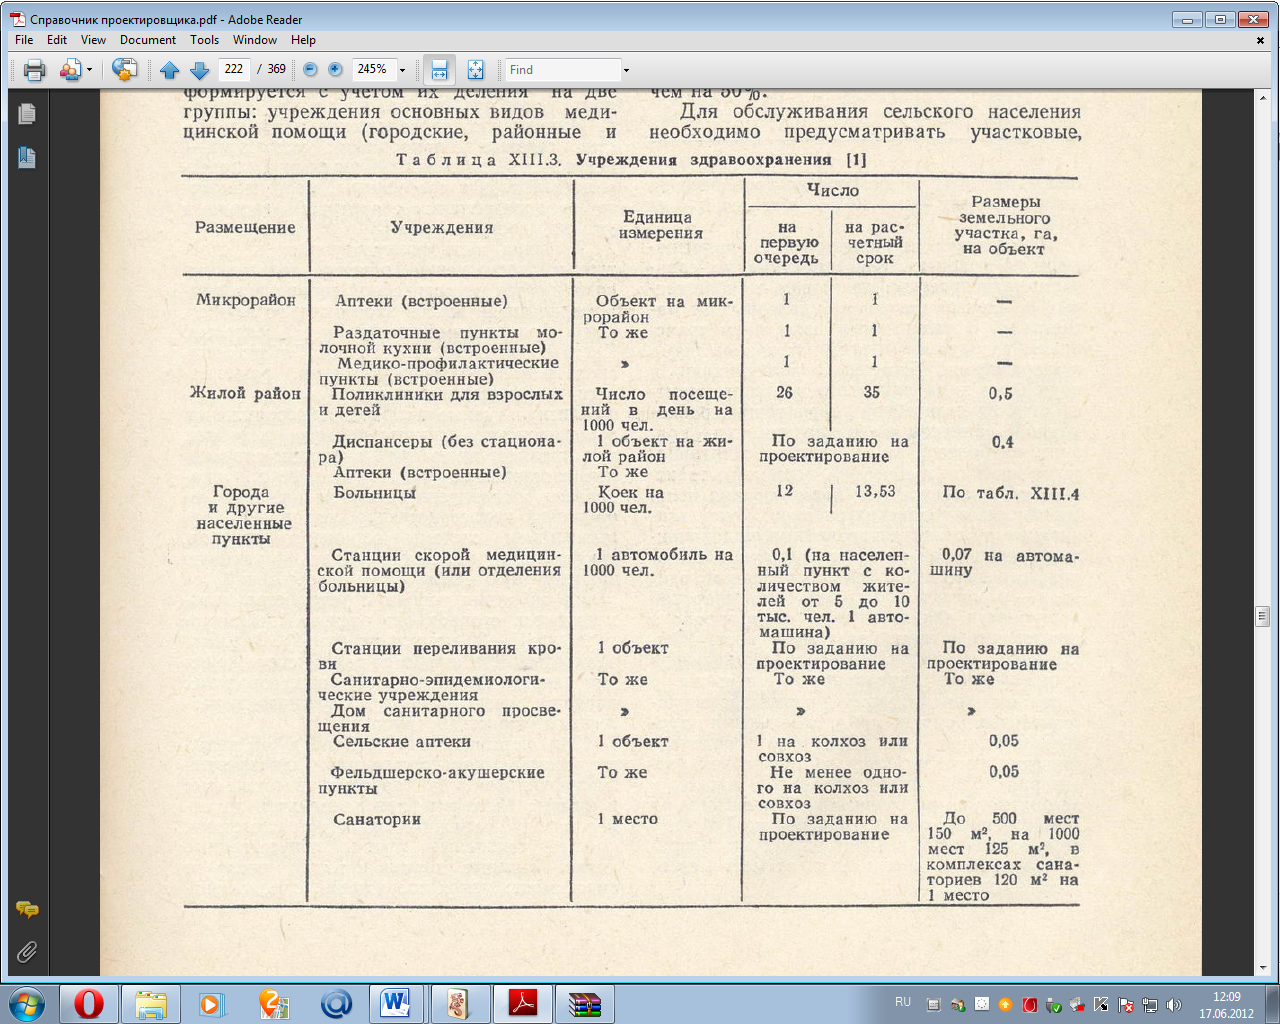The height and width of the screenshot is (1024, 1280).
Task: Toggle scrolling fit-width page mode
Action: point(439,70)
